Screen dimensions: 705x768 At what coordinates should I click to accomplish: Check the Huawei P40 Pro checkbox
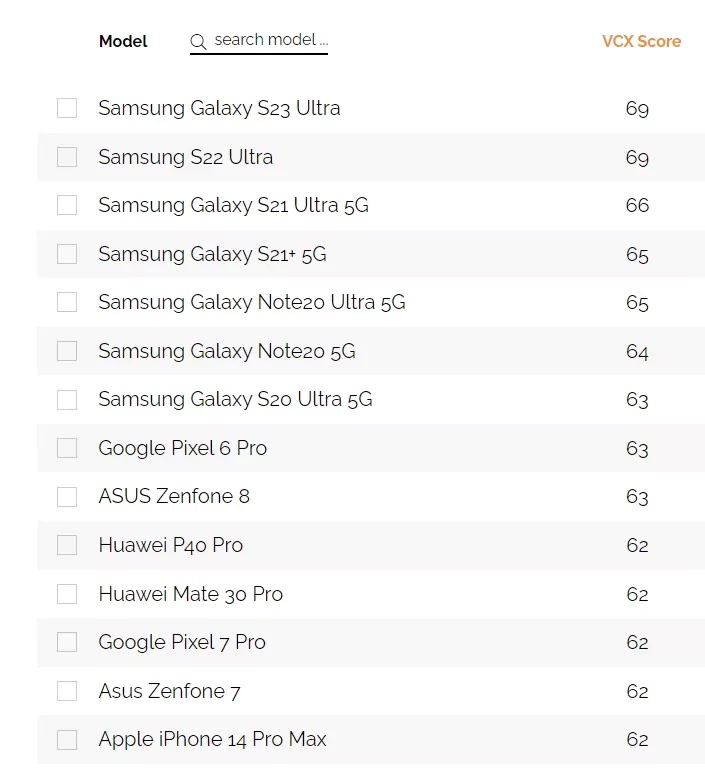pyautogui.click(x=67, y=545)
